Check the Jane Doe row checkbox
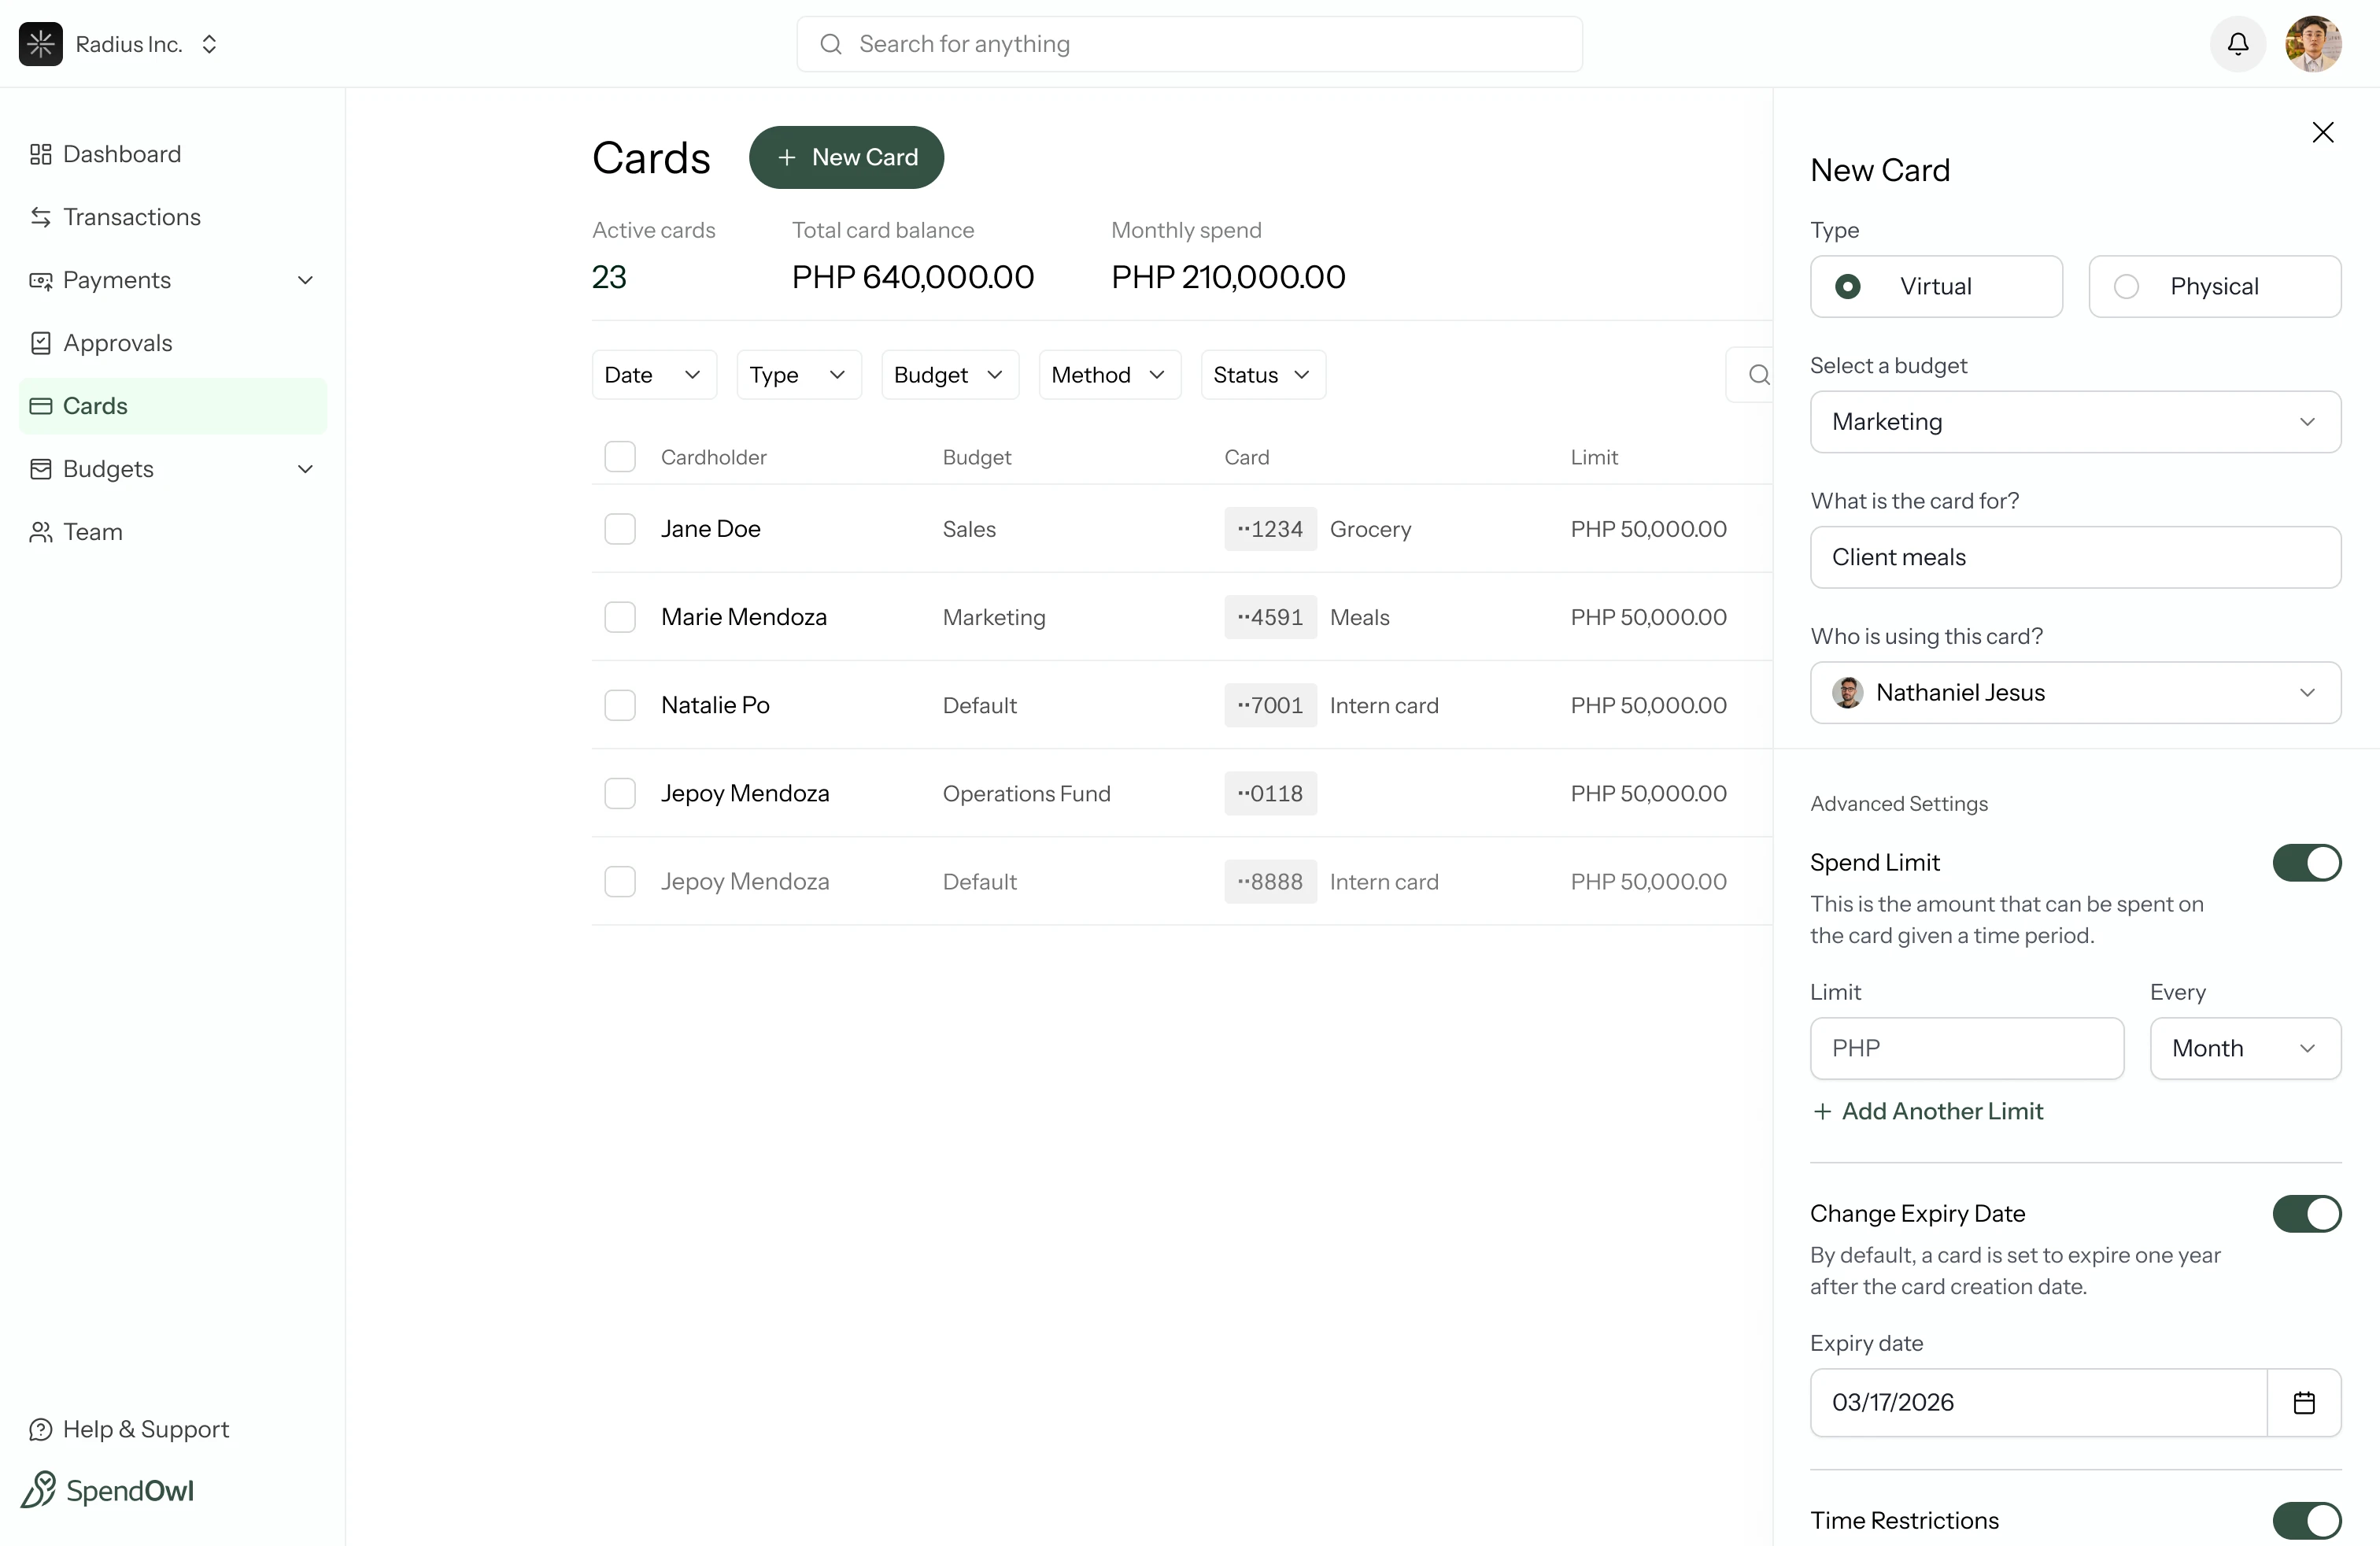2380x1546 pixels. tap(620, 529)
